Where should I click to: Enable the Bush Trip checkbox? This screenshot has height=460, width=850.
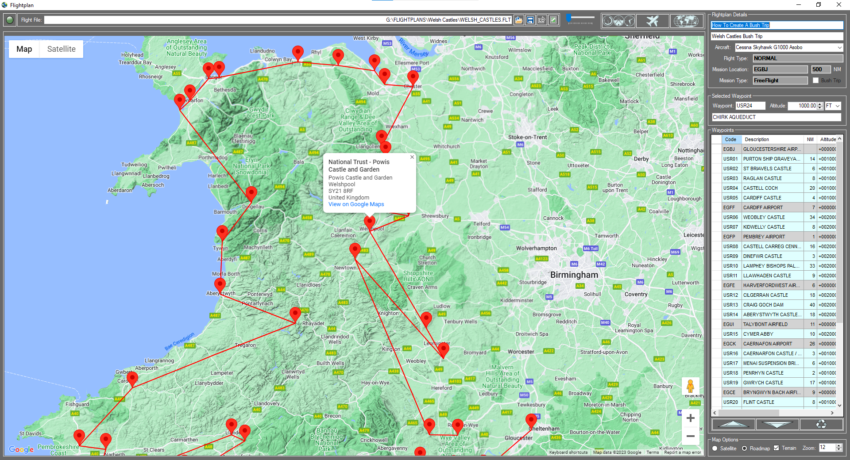click(x=814, y=80)
